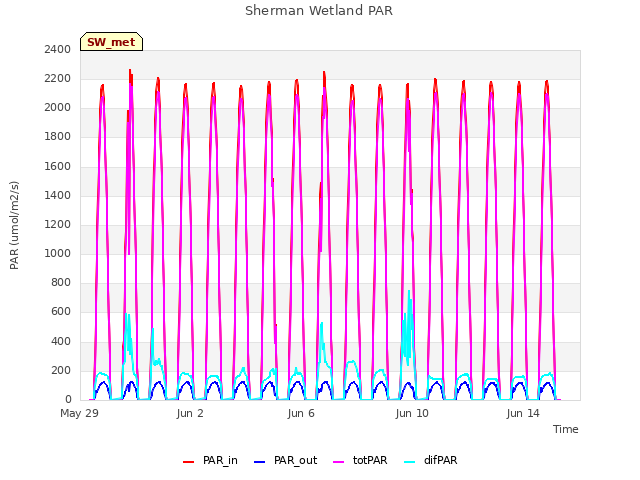Click the 1400 y-axis tick label
Image resolution: width=640 pixels, height=480 pixels.
click(x=58, y=195)
